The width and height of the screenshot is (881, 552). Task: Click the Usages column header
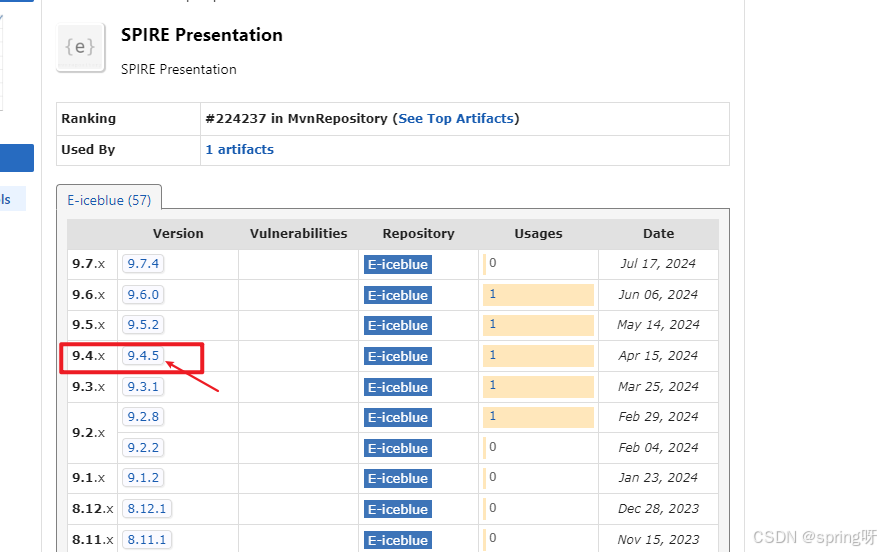pyautogui.click(x=538, y=234)
